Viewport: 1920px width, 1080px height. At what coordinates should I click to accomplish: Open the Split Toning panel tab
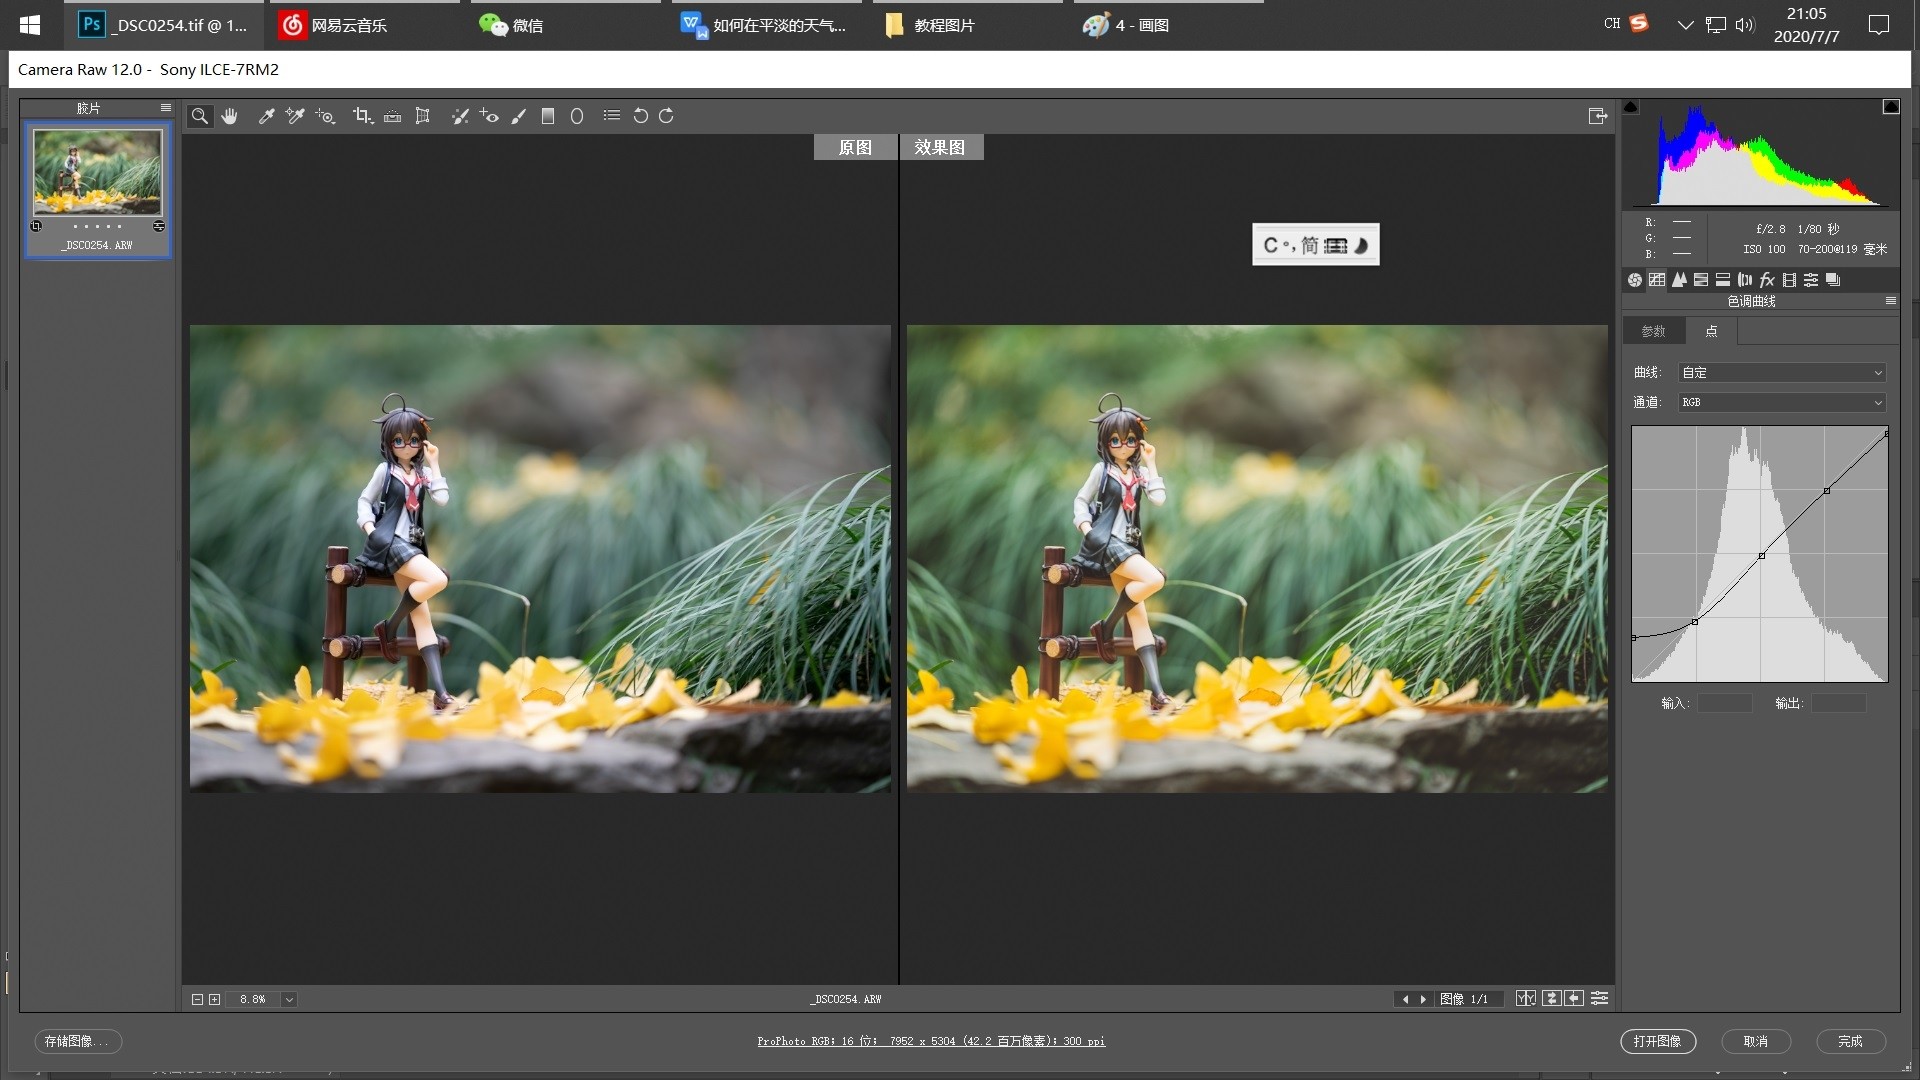click(1723, 280)
